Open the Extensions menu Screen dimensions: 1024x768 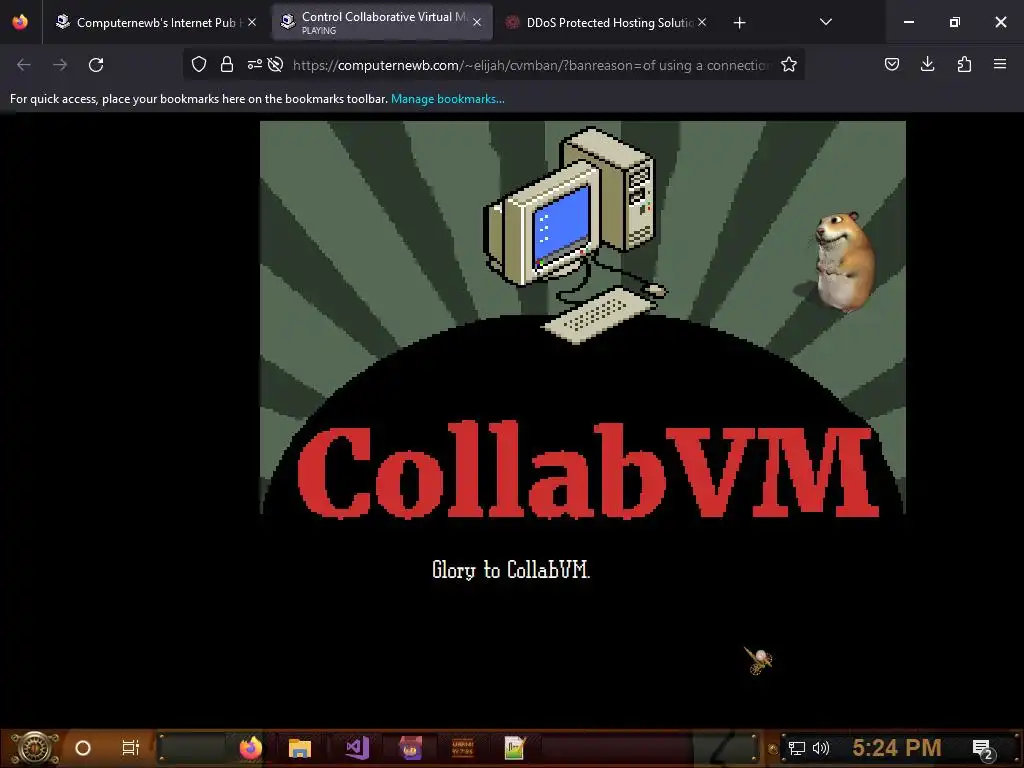point(964,64)
